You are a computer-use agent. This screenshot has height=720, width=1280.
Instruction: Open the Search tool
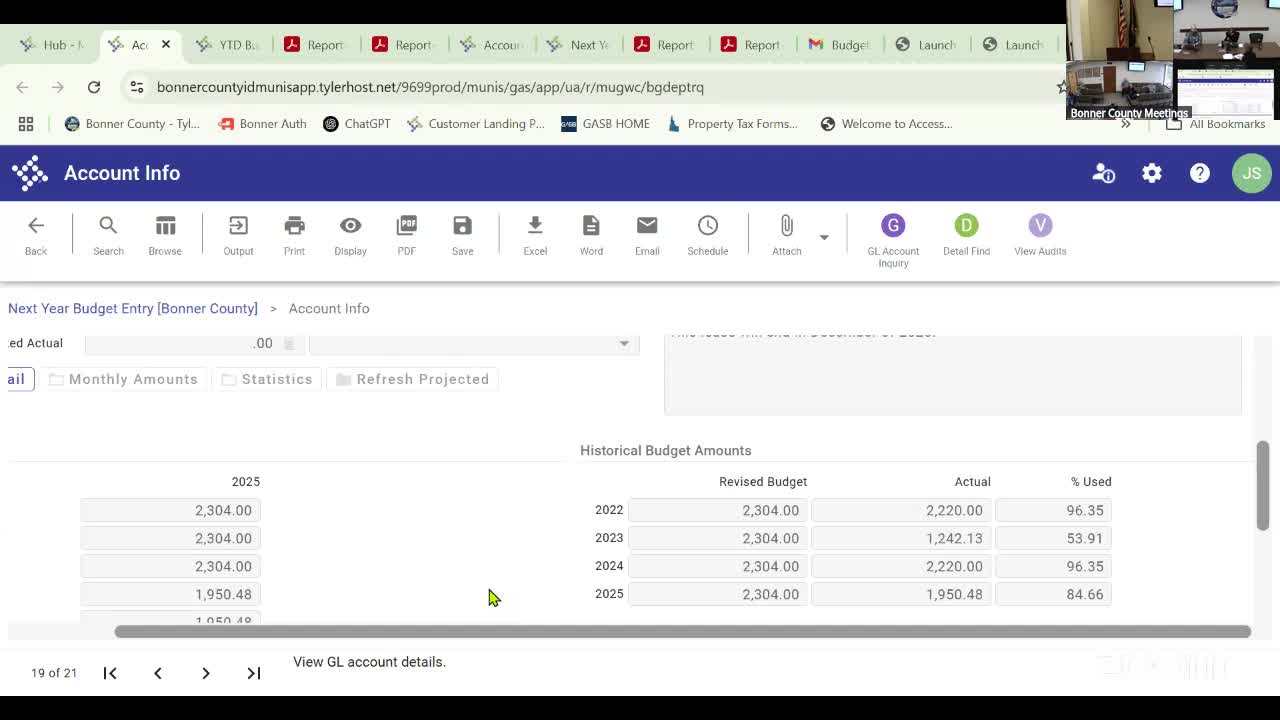tap(108, 235)
